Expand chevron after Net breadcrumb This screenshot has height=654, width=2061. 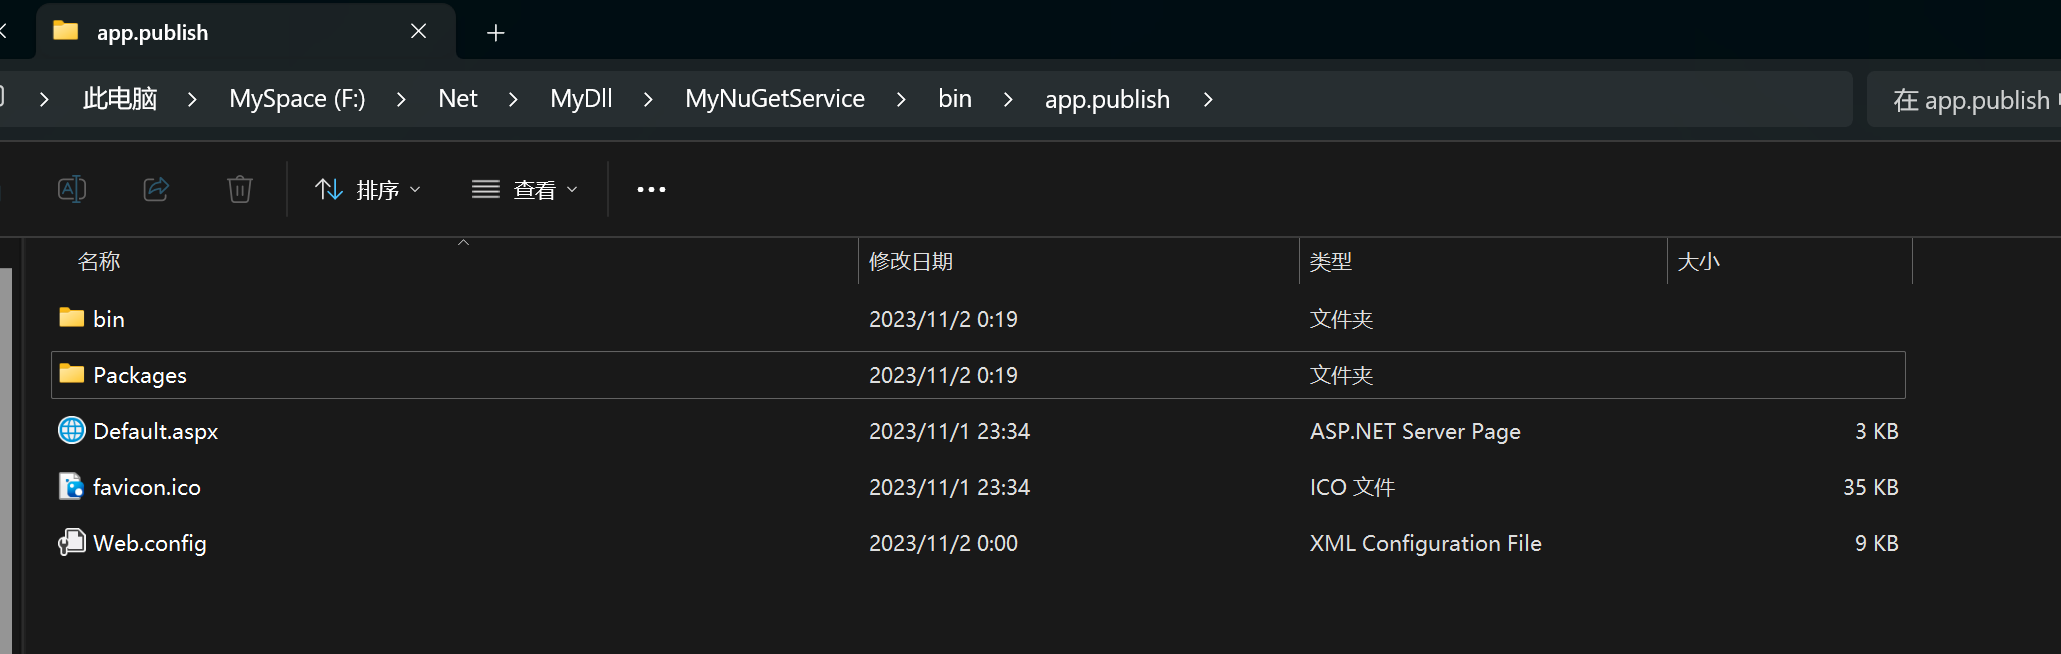(513, 99)
